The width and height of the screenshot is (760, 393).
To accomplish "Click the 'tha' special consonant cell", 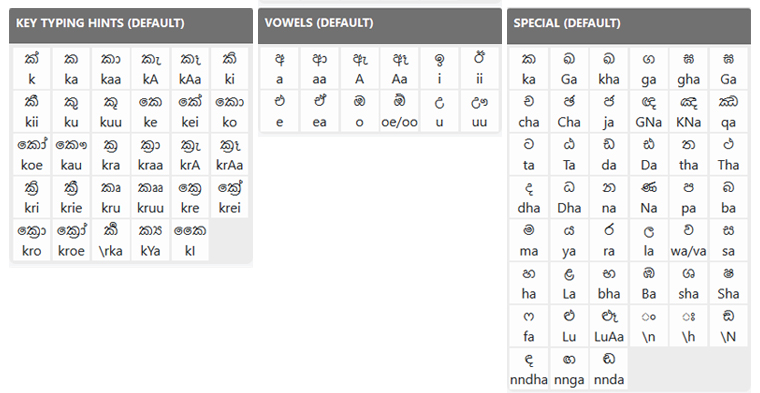I will click(x=689, y=155).
